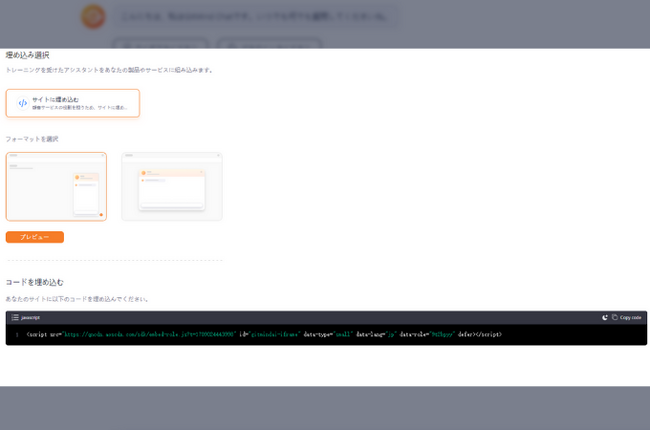Click the script embed code line
The height and width of the screenshot is (431, 650).
pos(264,334)
